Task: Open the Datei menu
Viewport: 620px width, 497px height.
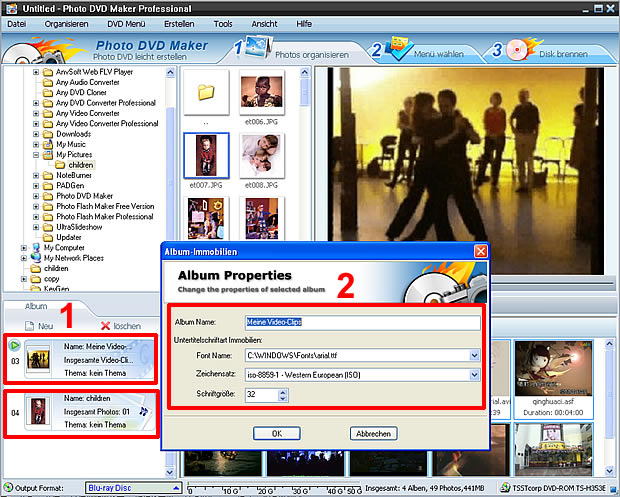Action: (17, 24)
